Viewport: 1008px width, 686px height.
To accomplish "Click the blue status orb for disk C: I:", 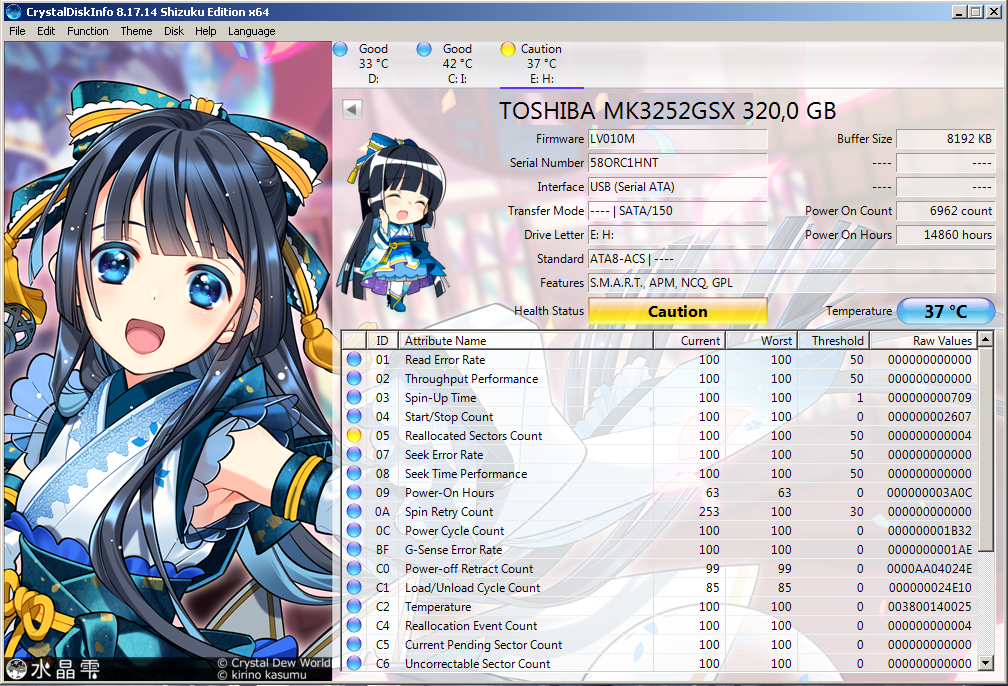I will [x=424, y=49].
